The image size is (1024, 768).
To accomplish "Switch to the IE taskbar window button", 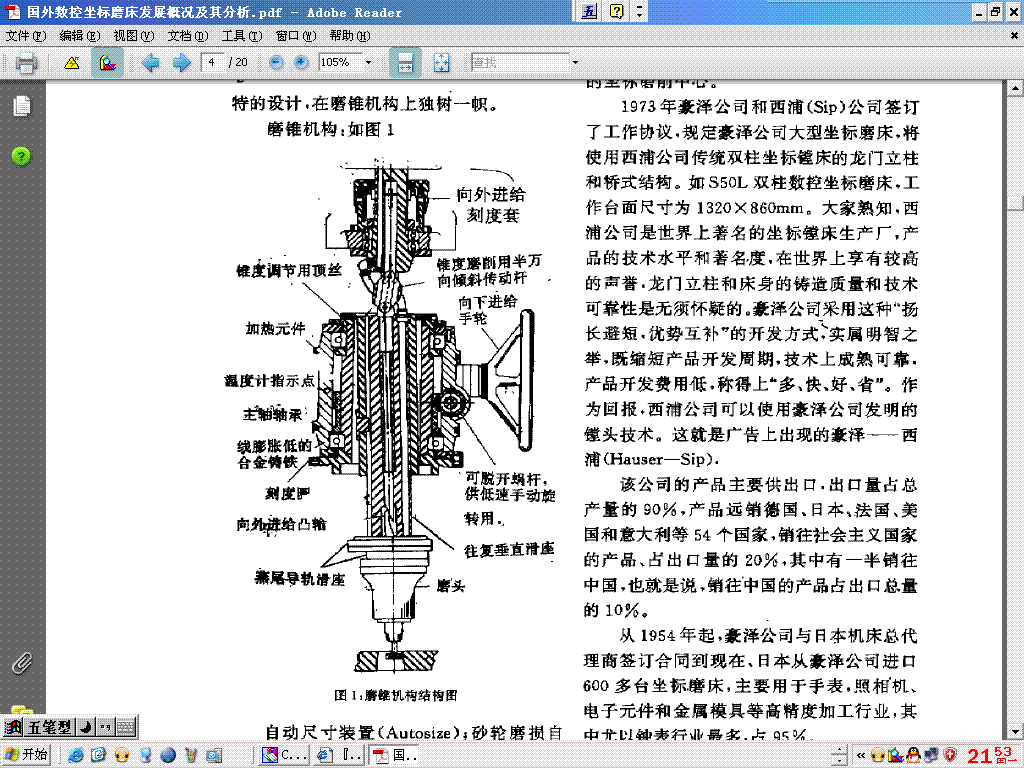I will 339,755.
